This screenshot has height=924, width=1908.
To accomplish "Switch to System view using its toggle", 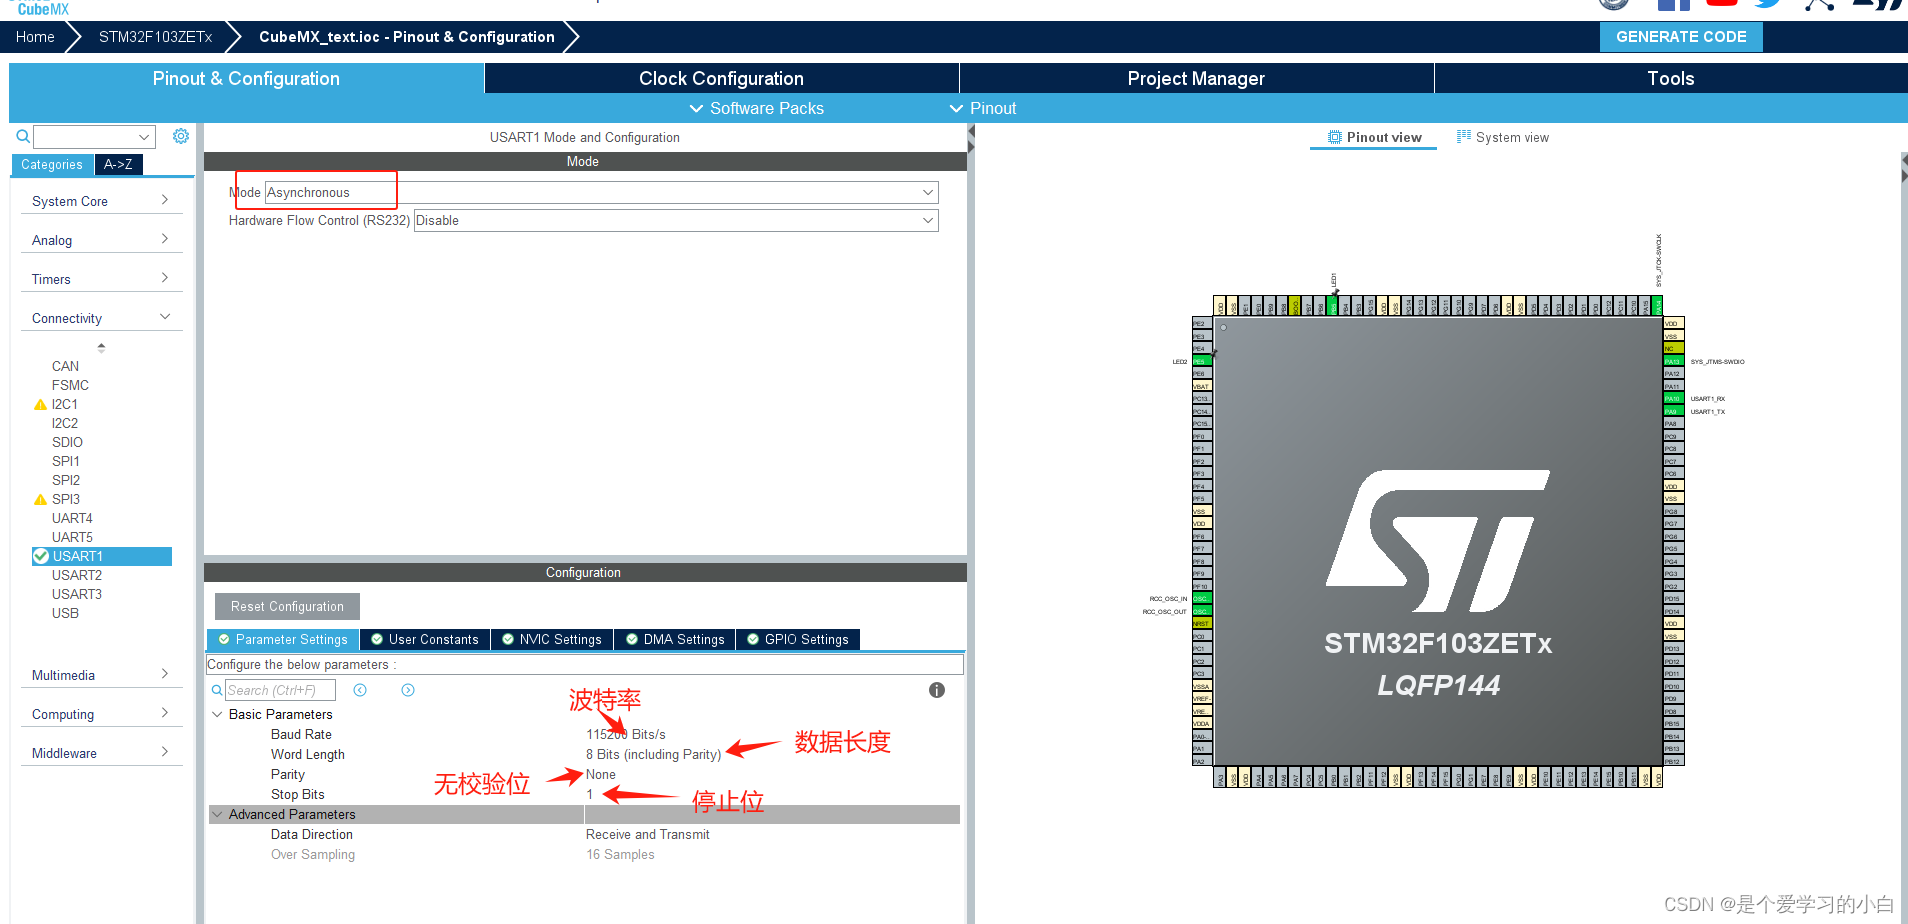I will (x=1502, y=137).
